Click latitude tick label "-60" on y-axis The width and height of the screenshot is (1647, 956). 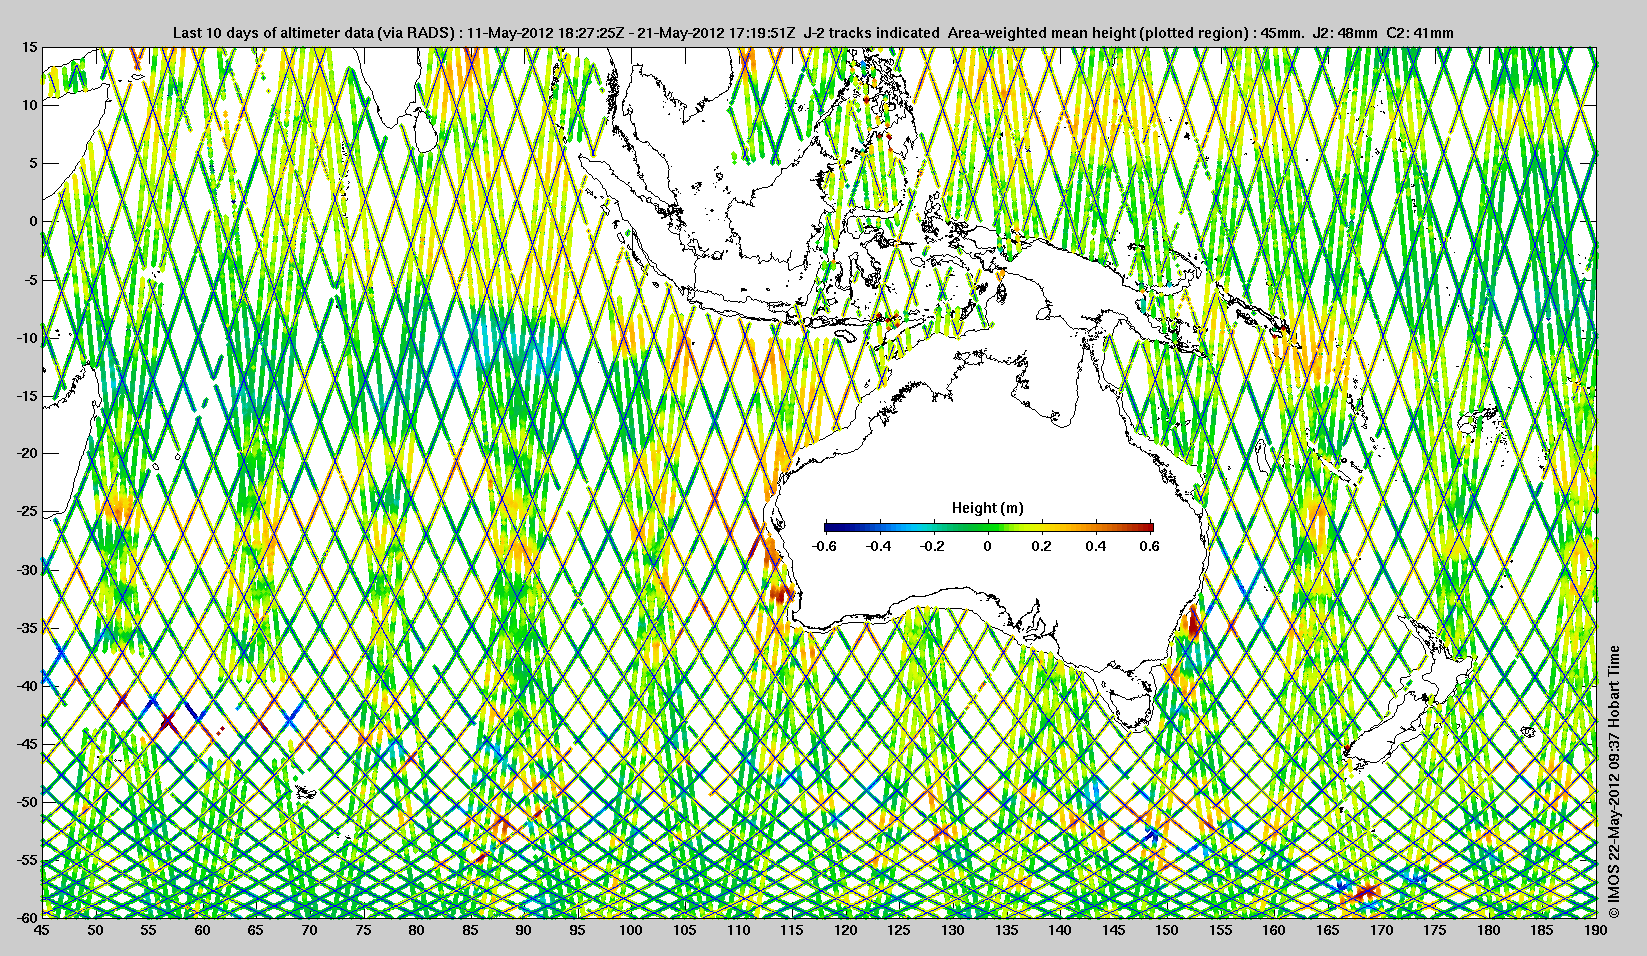point(27,917)
